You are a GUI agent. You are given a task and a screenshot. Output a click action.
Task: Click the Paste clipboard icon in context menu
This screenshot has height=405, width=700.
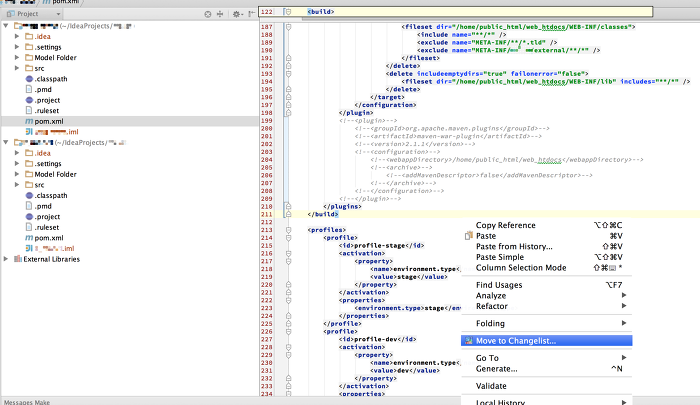[x=468, y=236]
